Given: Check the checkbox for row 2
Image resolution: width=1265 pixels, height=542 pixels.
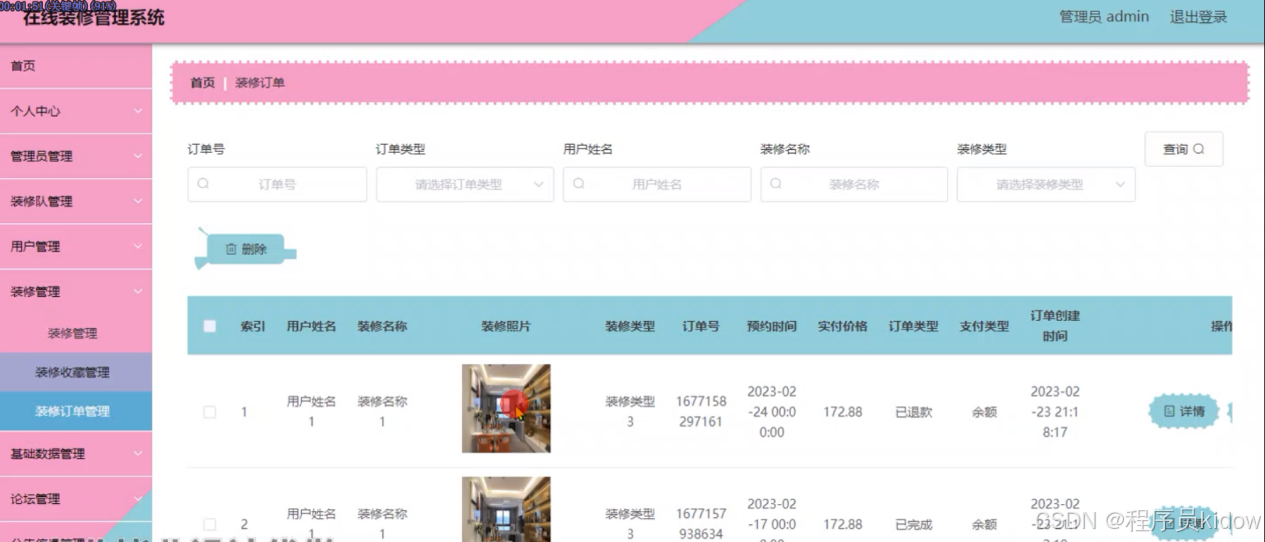Looking at the screenshot, I should point(209,524).
